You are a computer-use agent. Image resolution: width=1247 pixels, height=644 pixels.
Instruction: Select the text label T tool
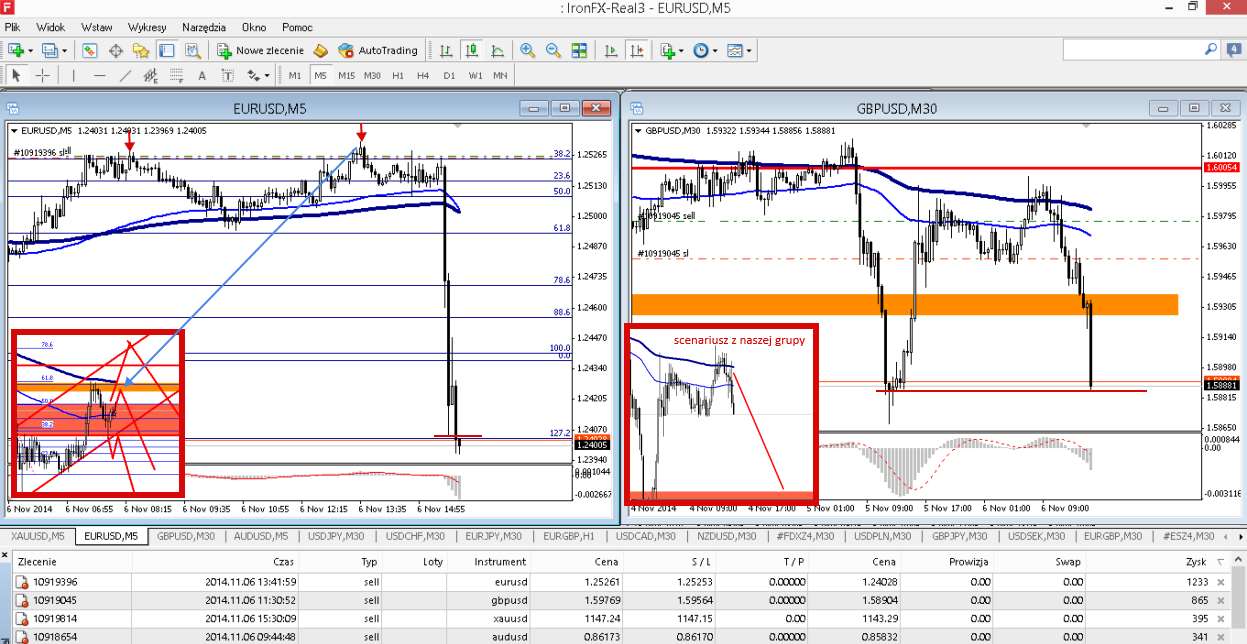pos(227,75)
